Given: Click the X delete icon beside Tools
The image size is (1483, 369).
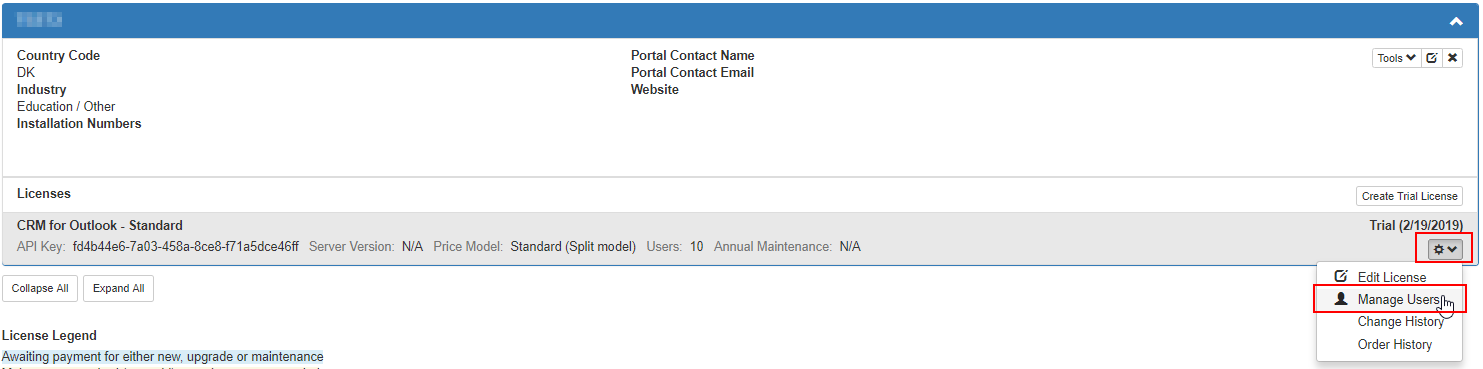Looking at the screenshot, I should coord(1453,58).
